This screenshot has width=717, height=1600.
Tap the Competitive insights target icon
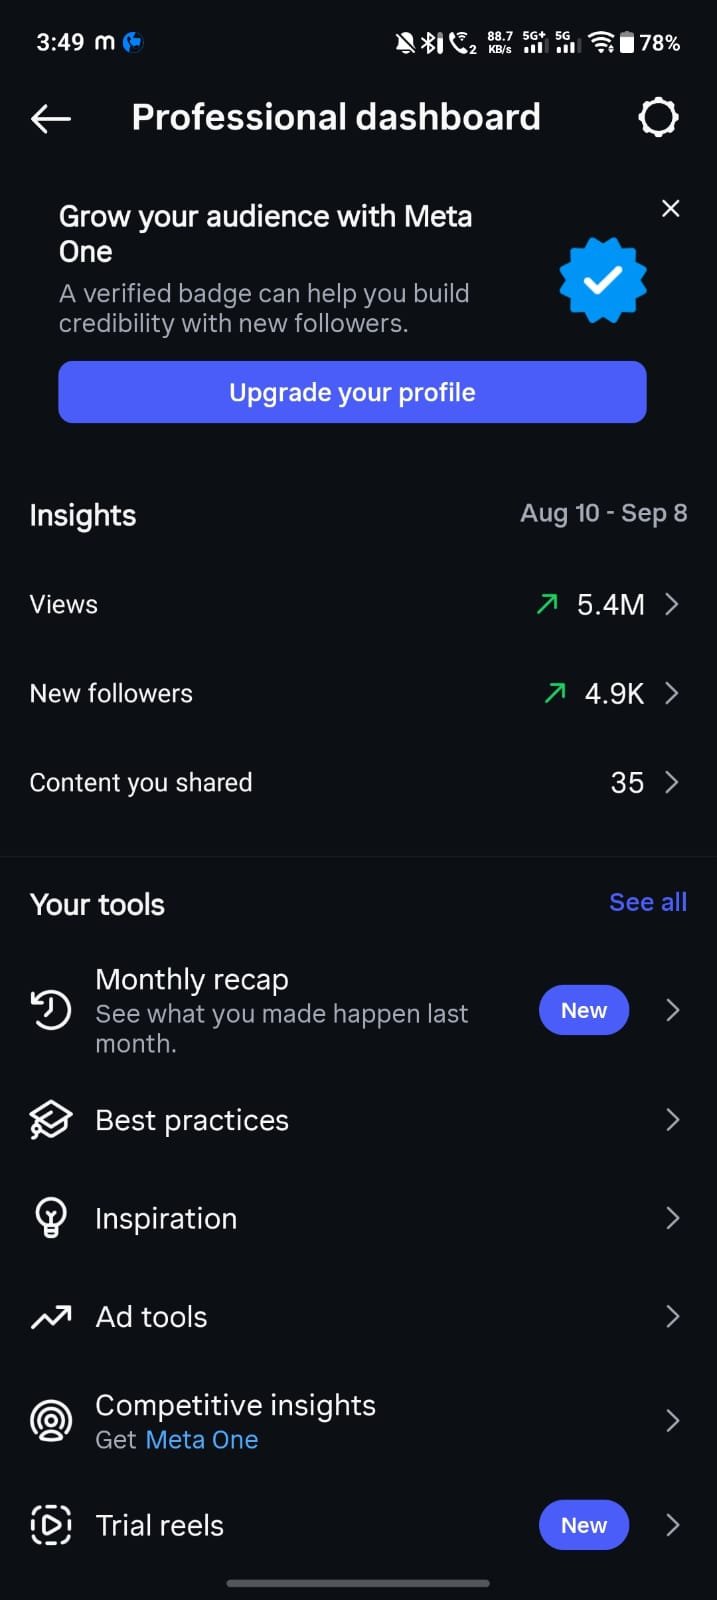(51, 1421)
